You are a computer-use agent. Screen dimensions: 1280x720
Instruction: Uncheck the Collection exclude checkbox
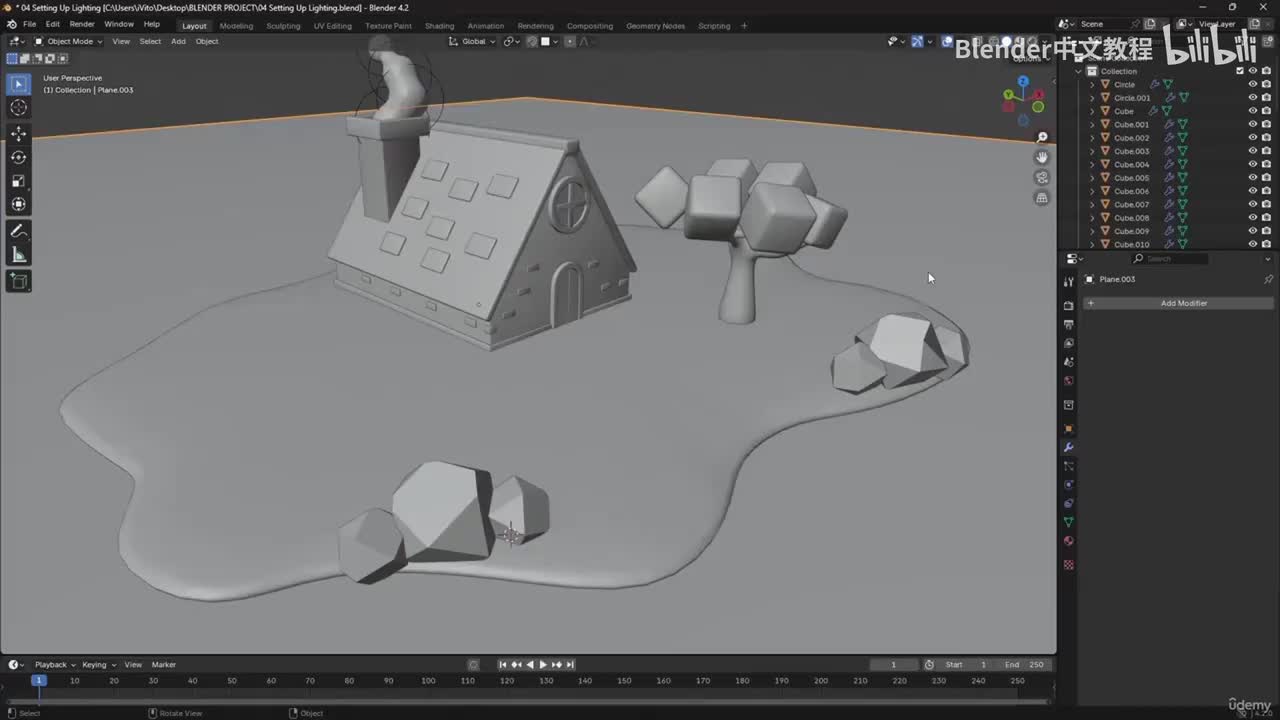[1240, 71]
